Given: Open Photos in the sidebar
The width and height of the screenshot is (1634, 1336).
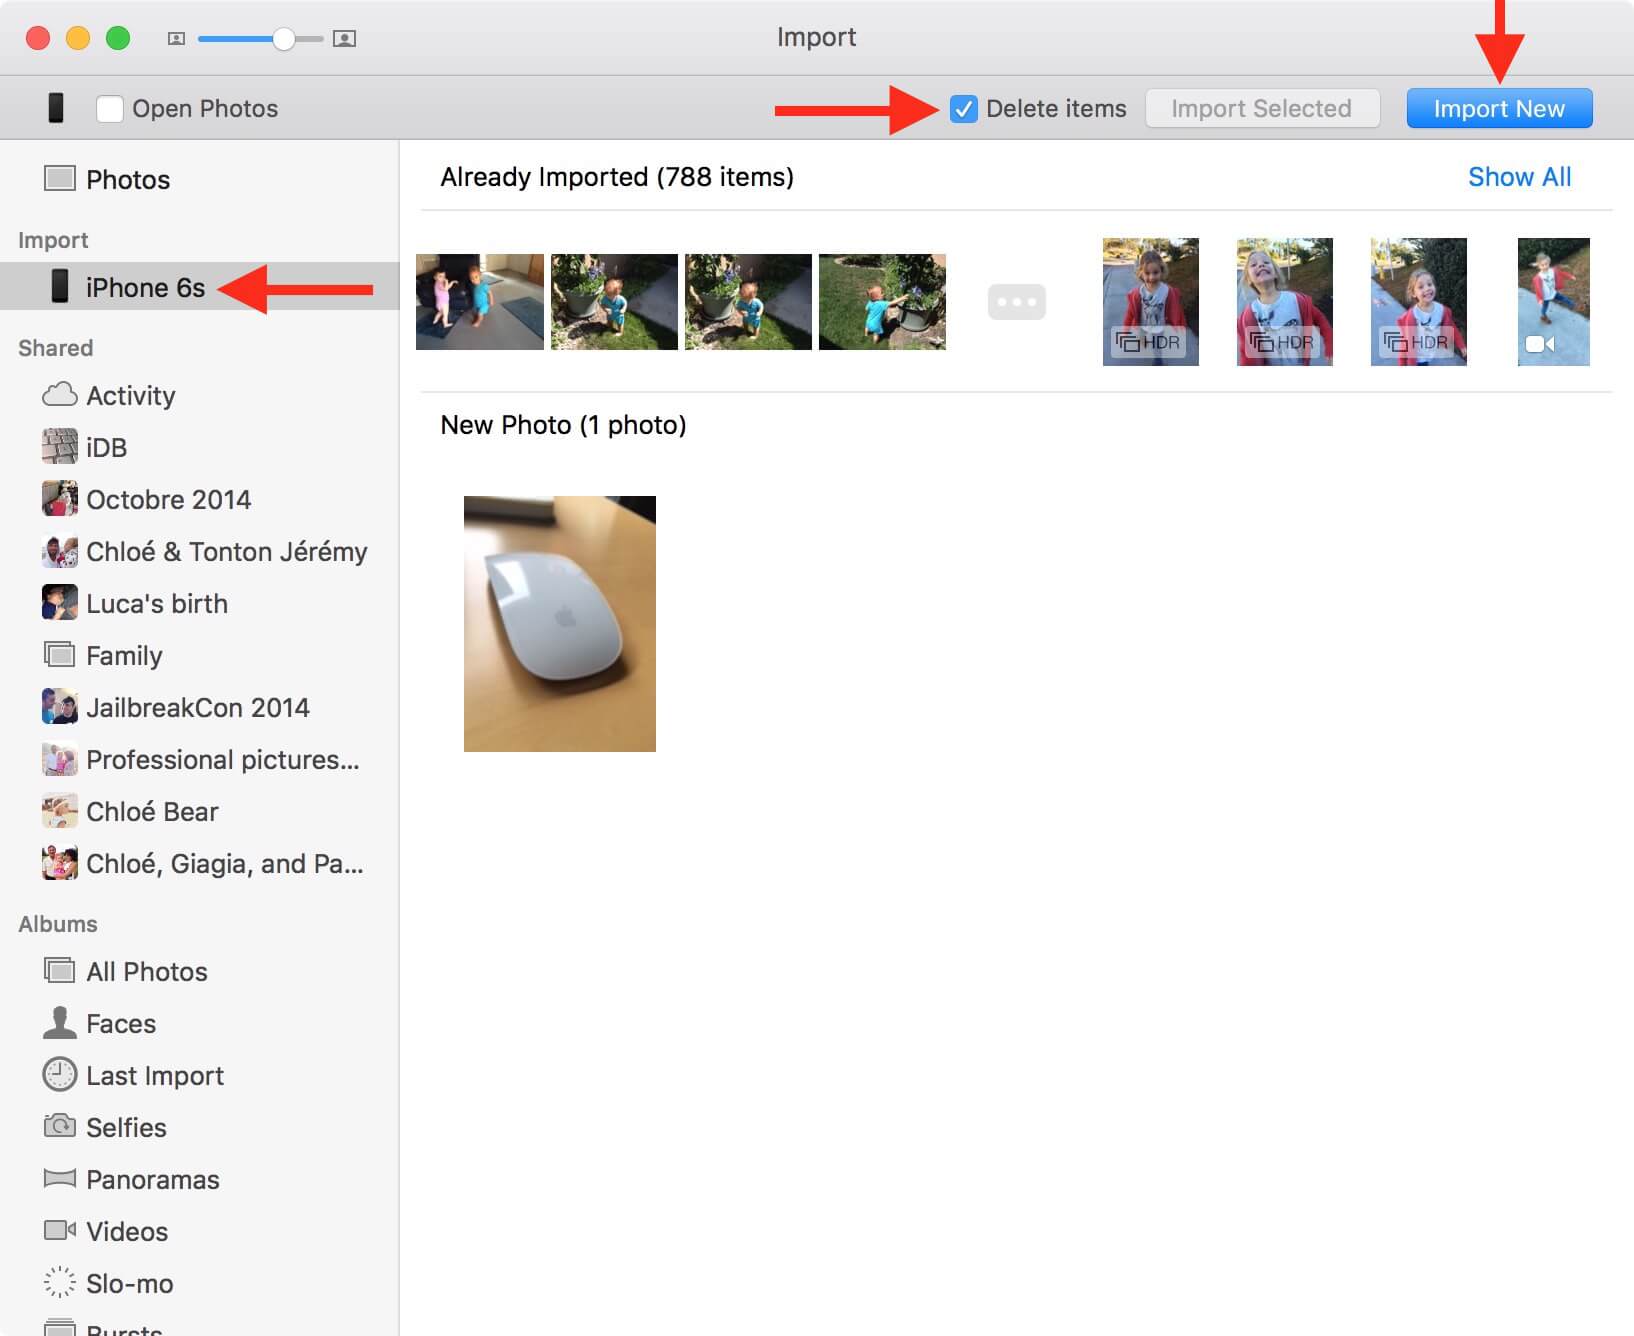Looking at the screenshot, I should tap(200, 180).
